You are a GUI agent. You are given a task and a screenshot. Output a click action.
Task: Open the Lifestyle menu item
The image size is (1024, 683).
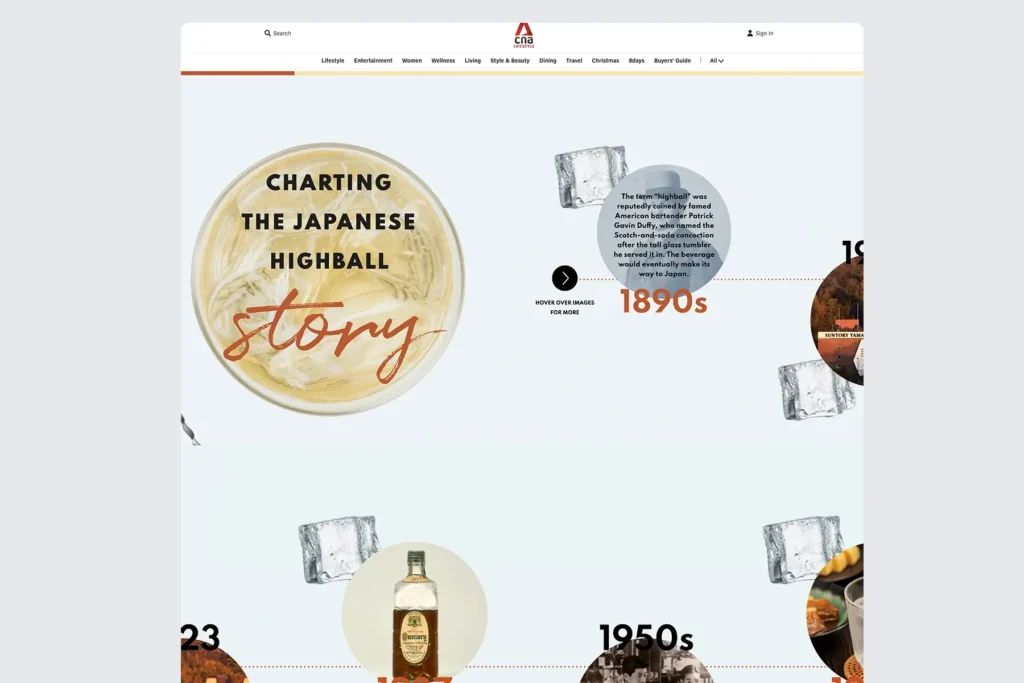point(332,61)
